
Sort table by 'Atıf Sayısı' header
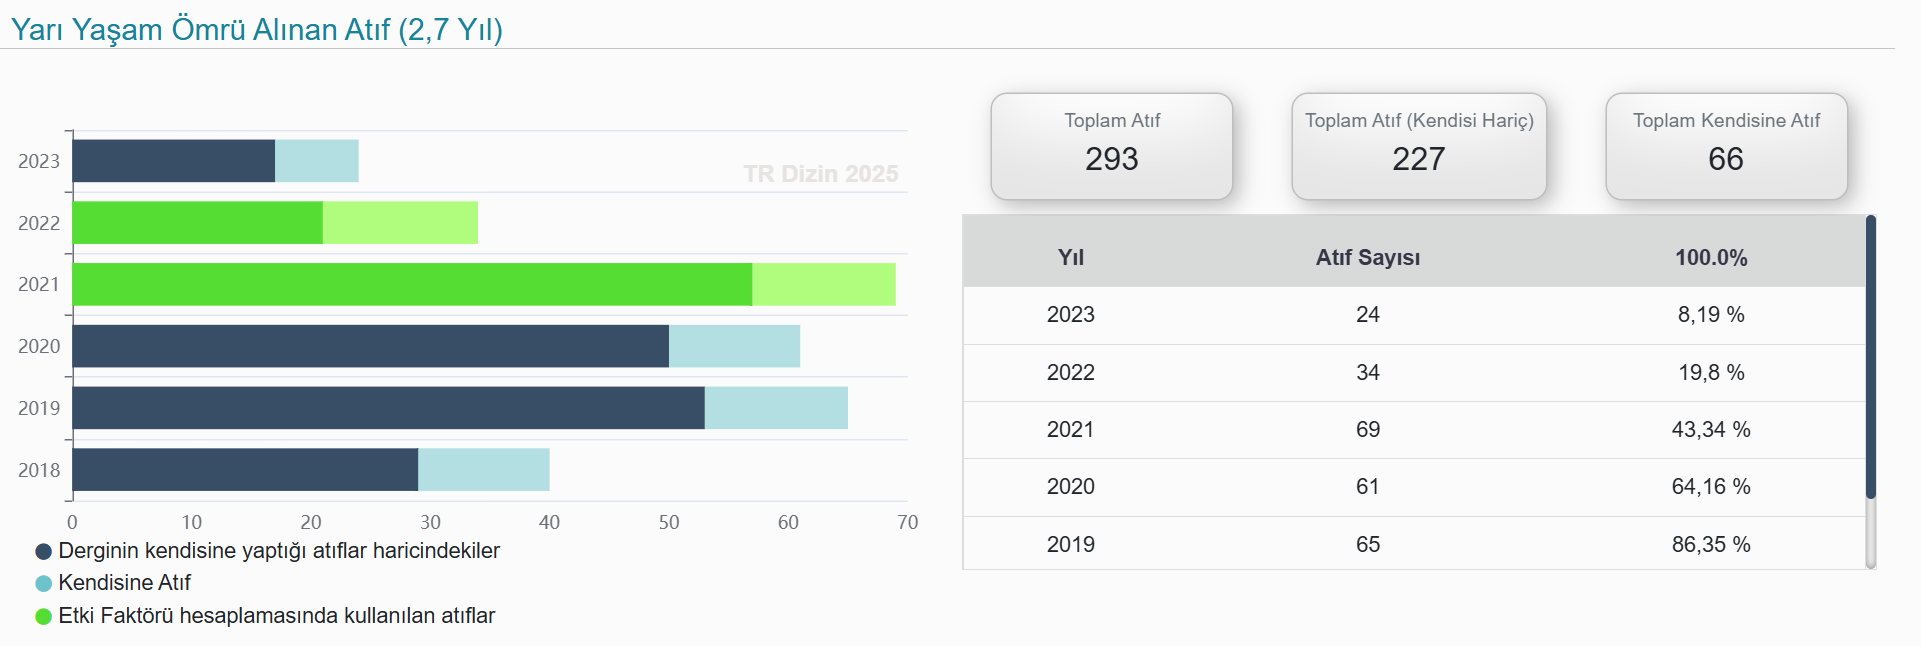[1367, 258]
